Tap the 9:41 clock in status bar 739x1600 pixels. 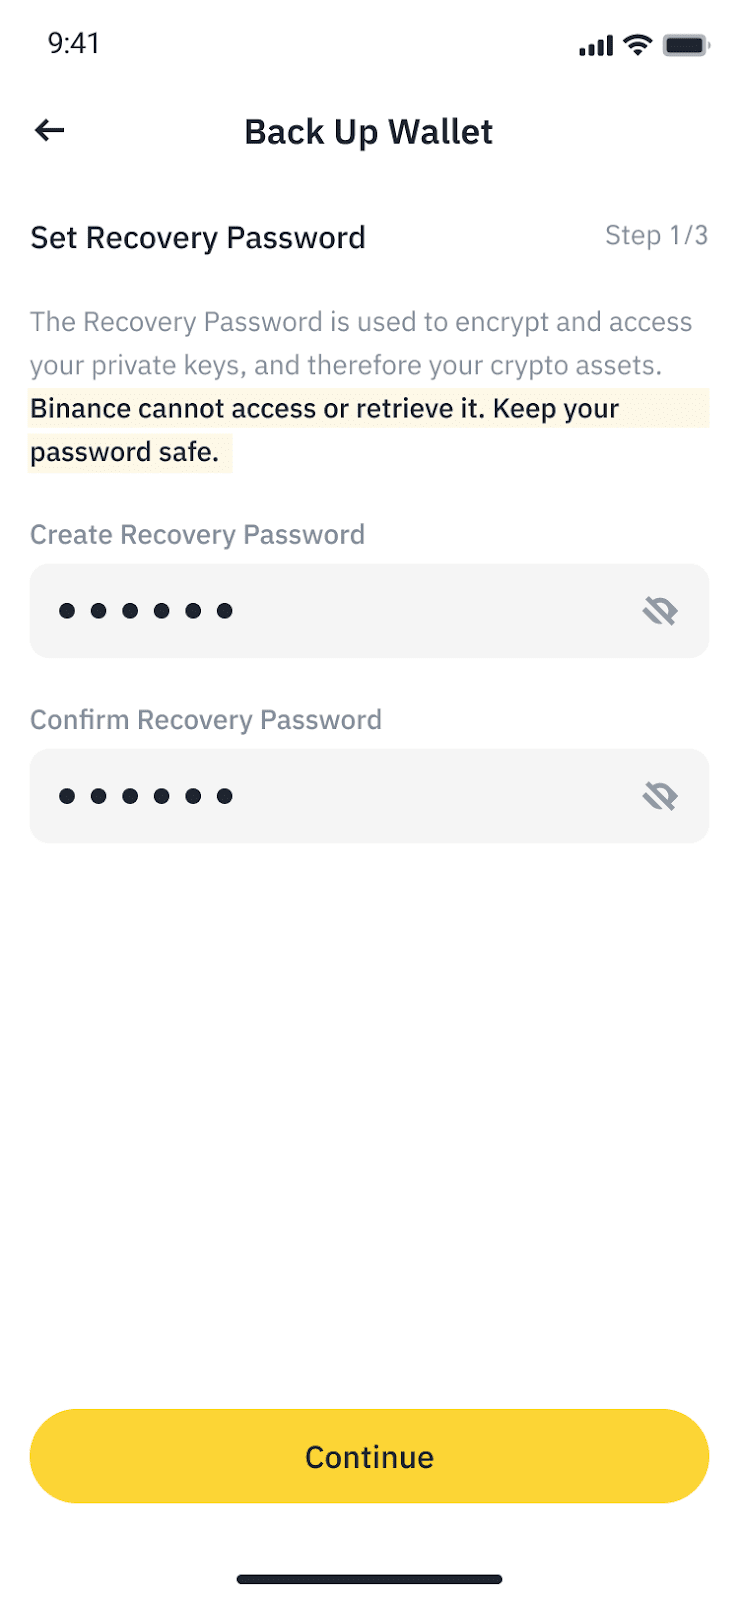(74, 43)
